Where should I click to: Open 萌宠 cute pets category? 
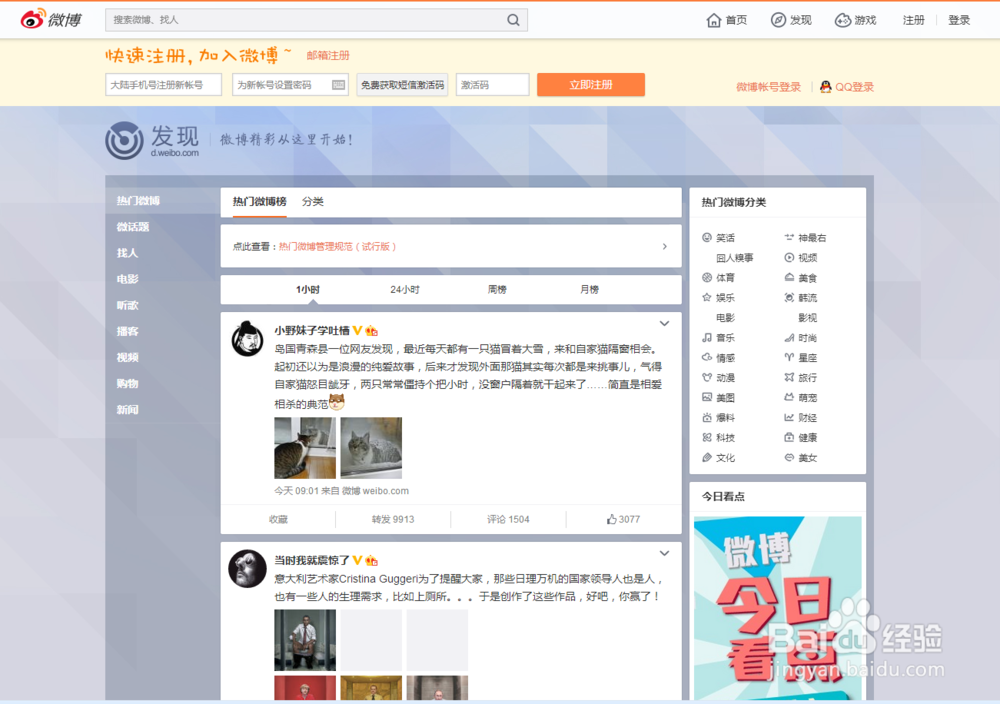pos(800,397)
